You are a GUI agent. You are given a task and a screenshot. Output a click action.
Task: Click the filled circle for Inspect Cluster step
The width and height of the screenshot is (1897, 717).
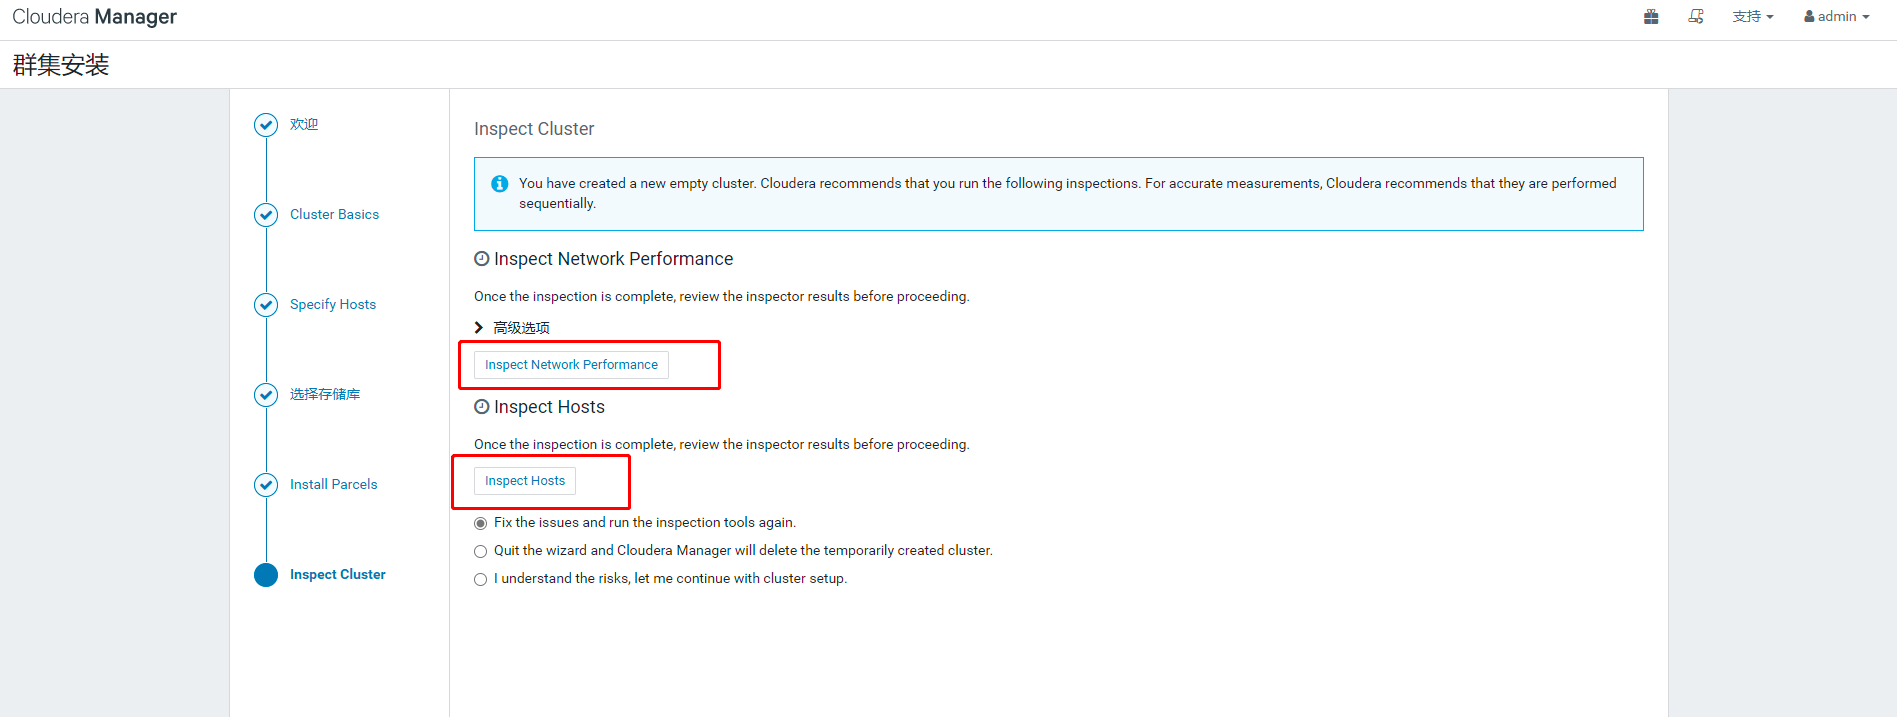(x=266, y=575)
